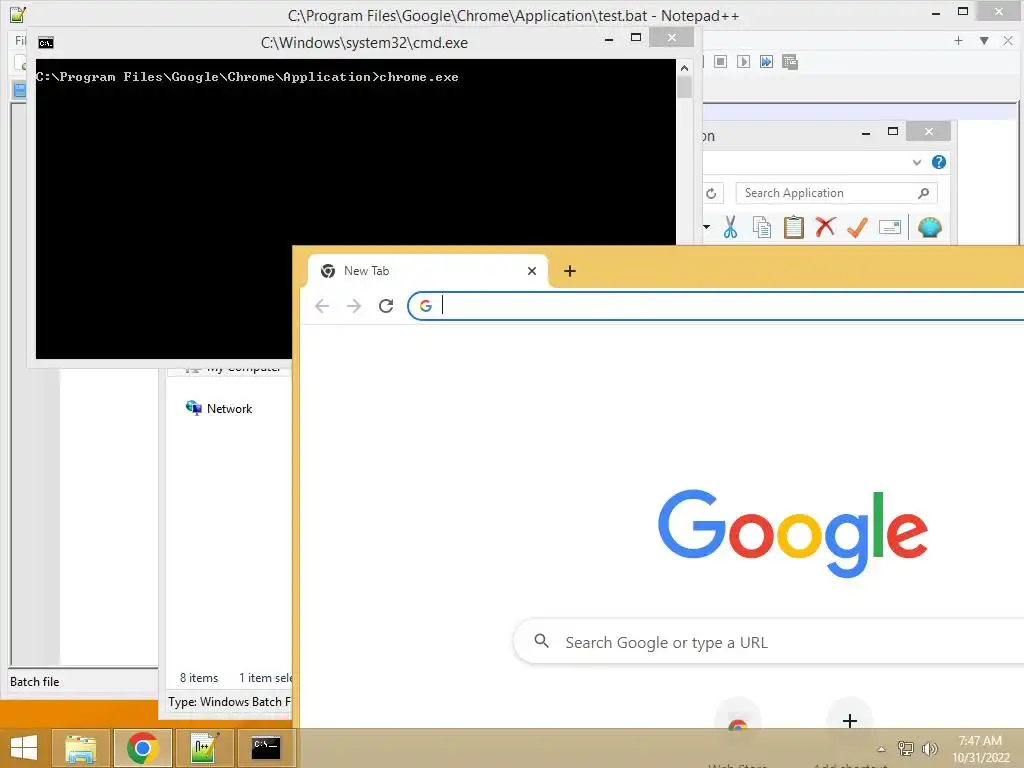Open Notepad++ tab list triangle dropdown
The width and height of the screenshot is (1024, 768).
coord(984,40)
